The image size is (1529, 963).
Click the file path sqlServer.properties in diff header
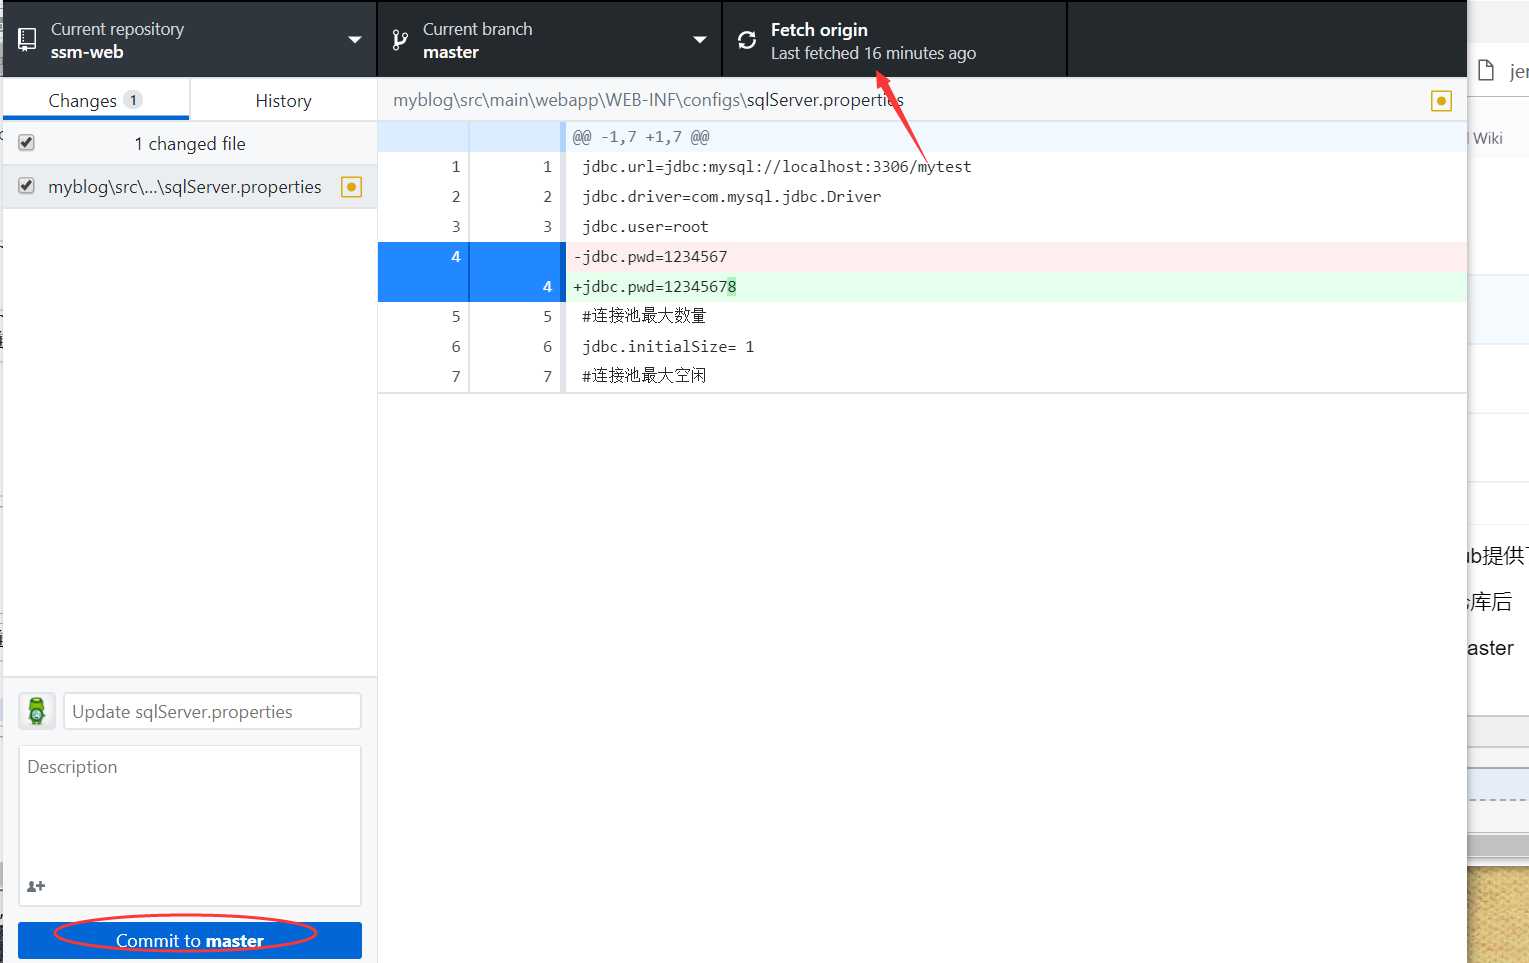click(825, 100)
